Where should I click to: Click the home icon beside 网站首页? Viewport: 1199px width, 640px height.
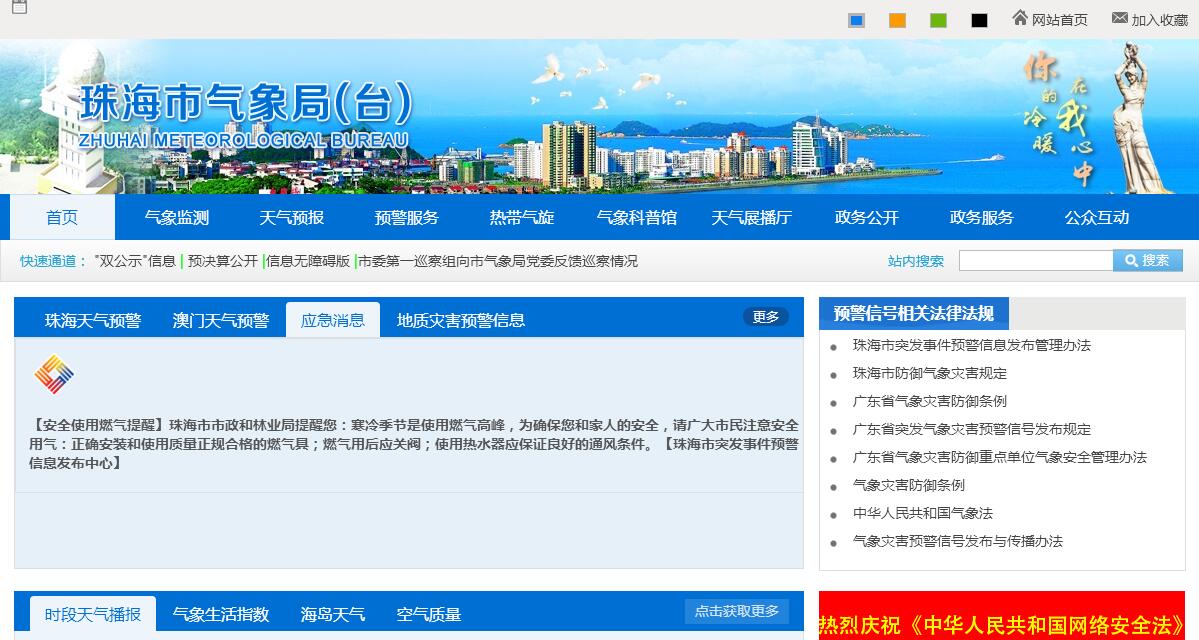[1020, 18]
